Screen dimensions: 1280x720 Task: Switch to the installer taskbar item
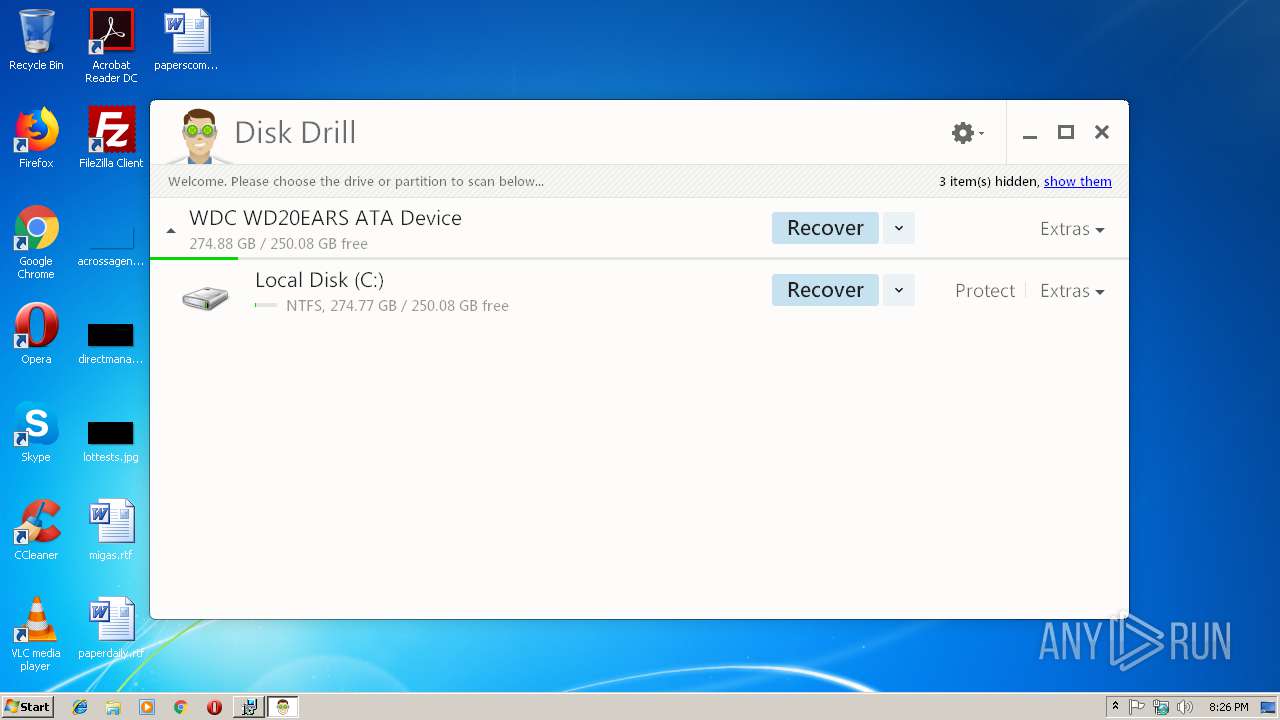248,707
